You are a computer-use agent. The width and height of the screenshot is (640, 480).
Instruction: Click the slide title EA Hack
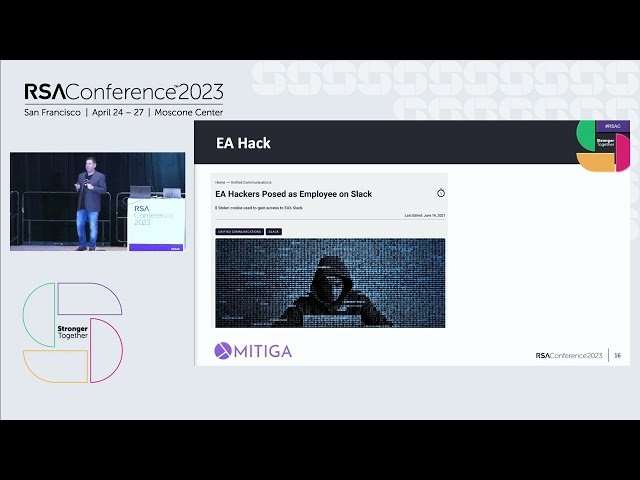click(x=243, y=143)
